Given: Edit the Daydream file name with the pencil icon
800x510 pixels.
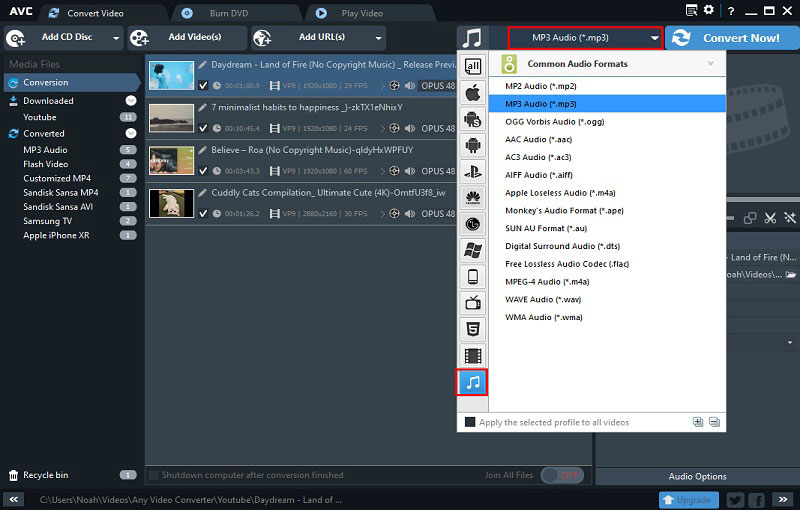Looking at the screenshot, I should [x=203, y=65].
